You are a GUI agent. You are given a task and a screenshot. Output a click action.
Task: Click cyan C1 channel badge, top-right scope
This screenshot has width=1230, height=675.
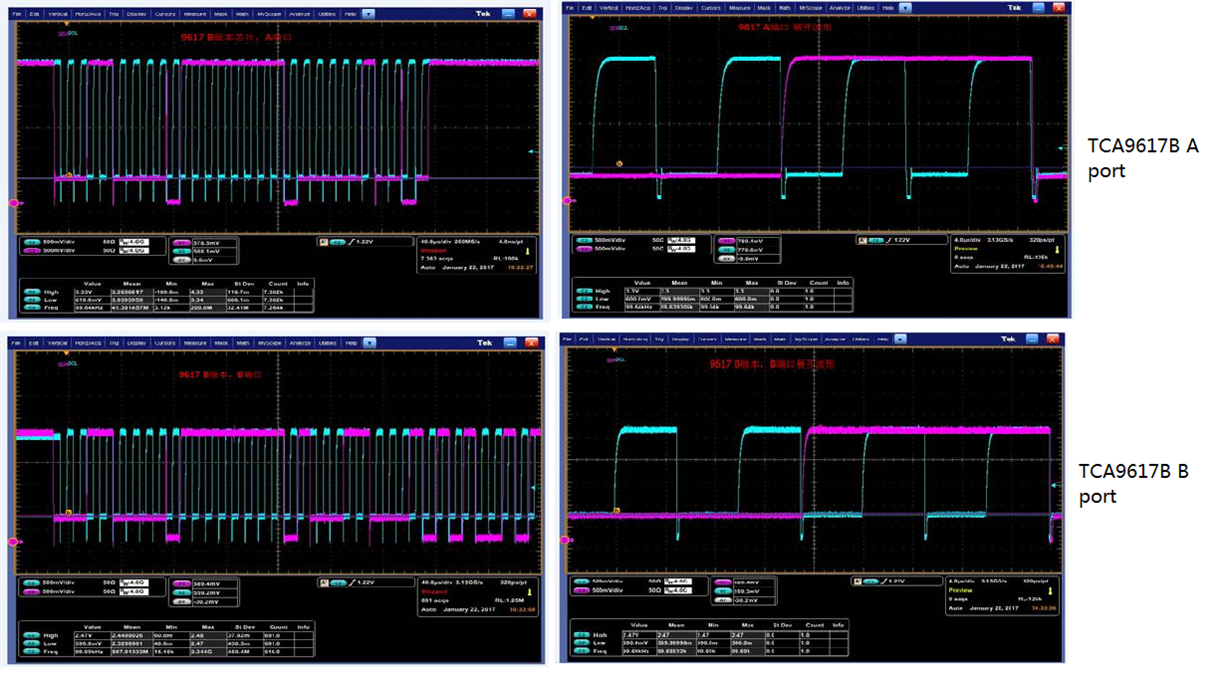click(585, 239)
